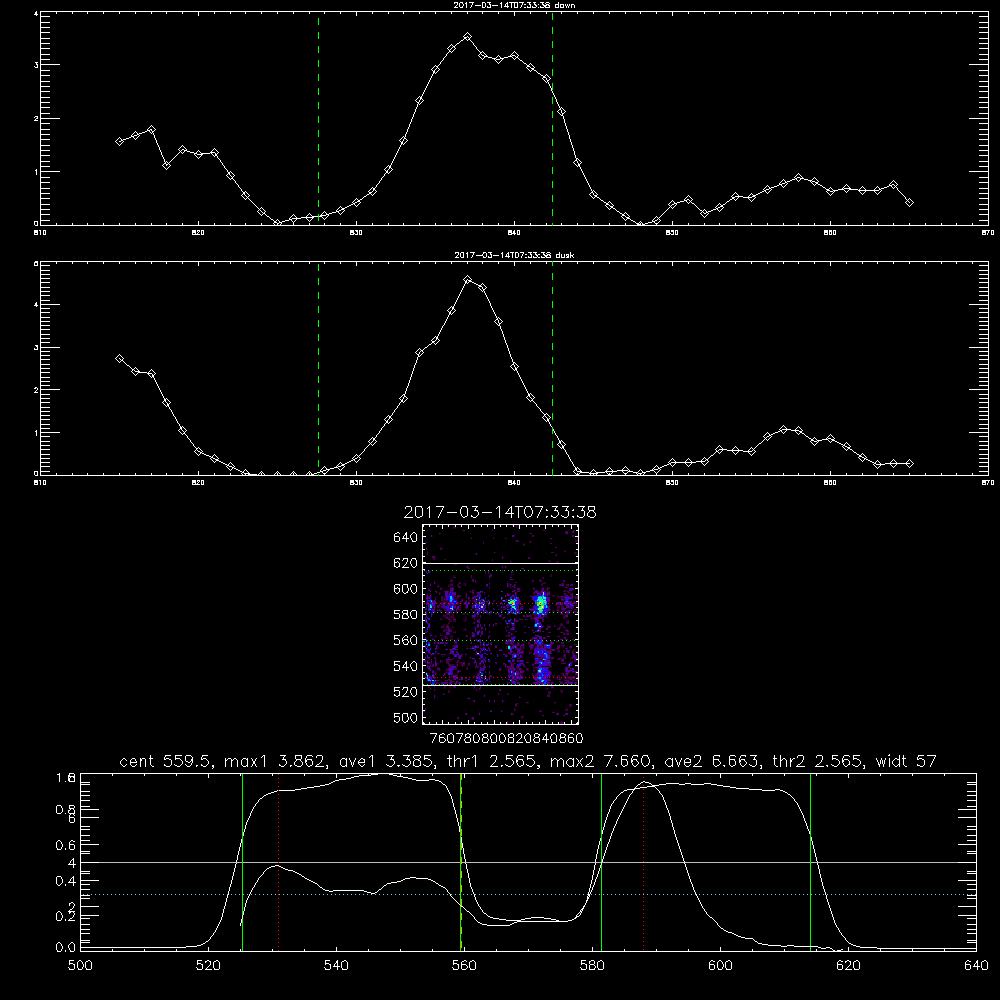Click the x-axis label 540 of the bottom plot
The image size is (1000, 1000).
336,966
